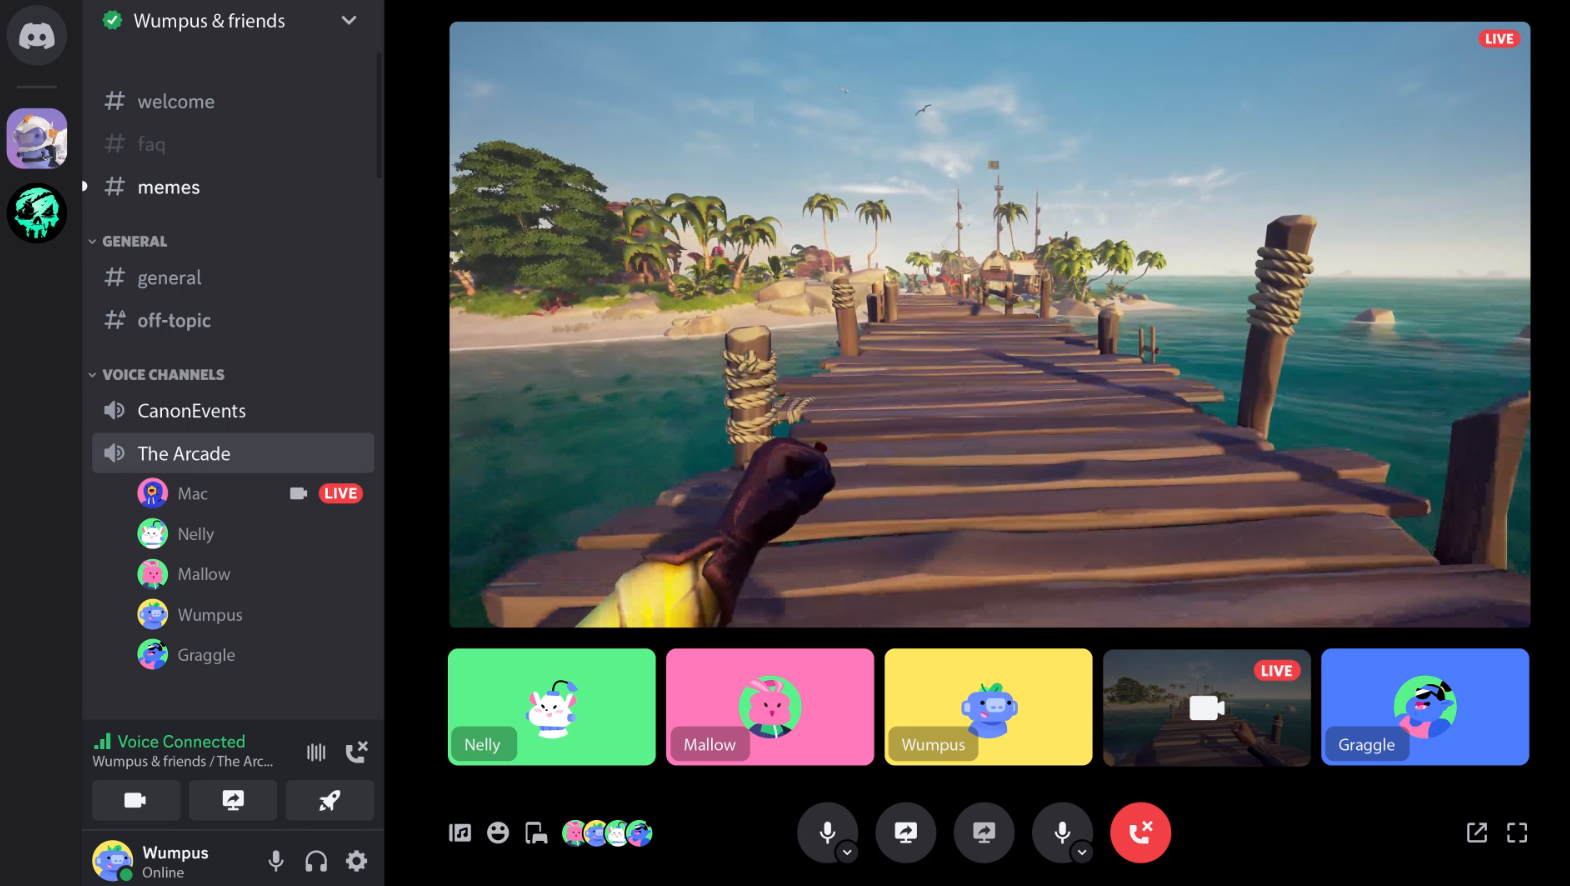Select the live stream preview tile

[1207, 707]
